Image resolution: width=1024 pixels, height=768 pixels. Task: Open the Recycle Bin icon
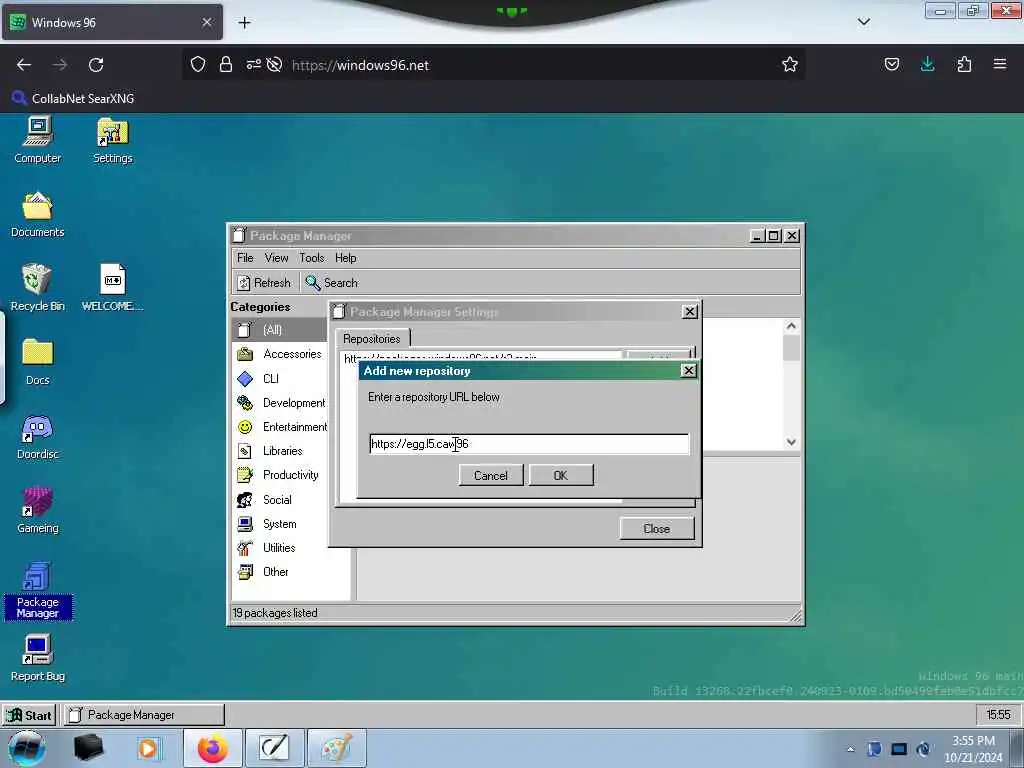click(x=37, y=287)
